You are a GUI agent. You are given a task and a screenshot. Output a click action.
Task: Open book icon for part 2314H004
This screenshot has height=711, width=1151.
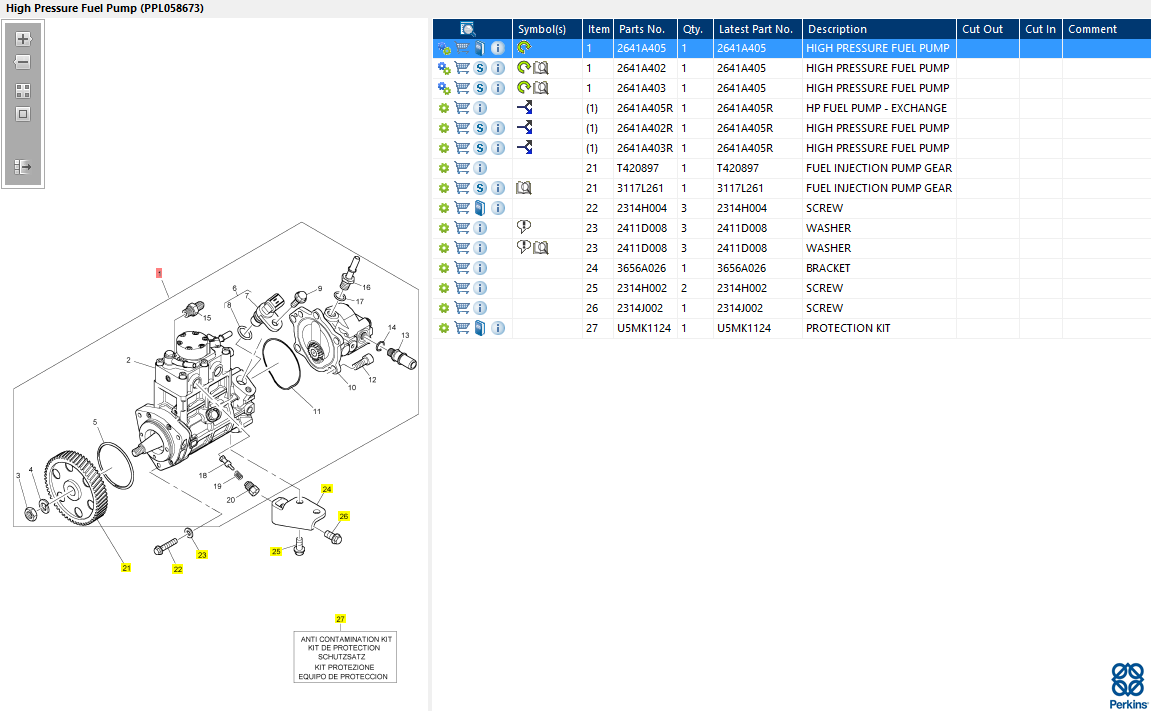click(480, 208)
